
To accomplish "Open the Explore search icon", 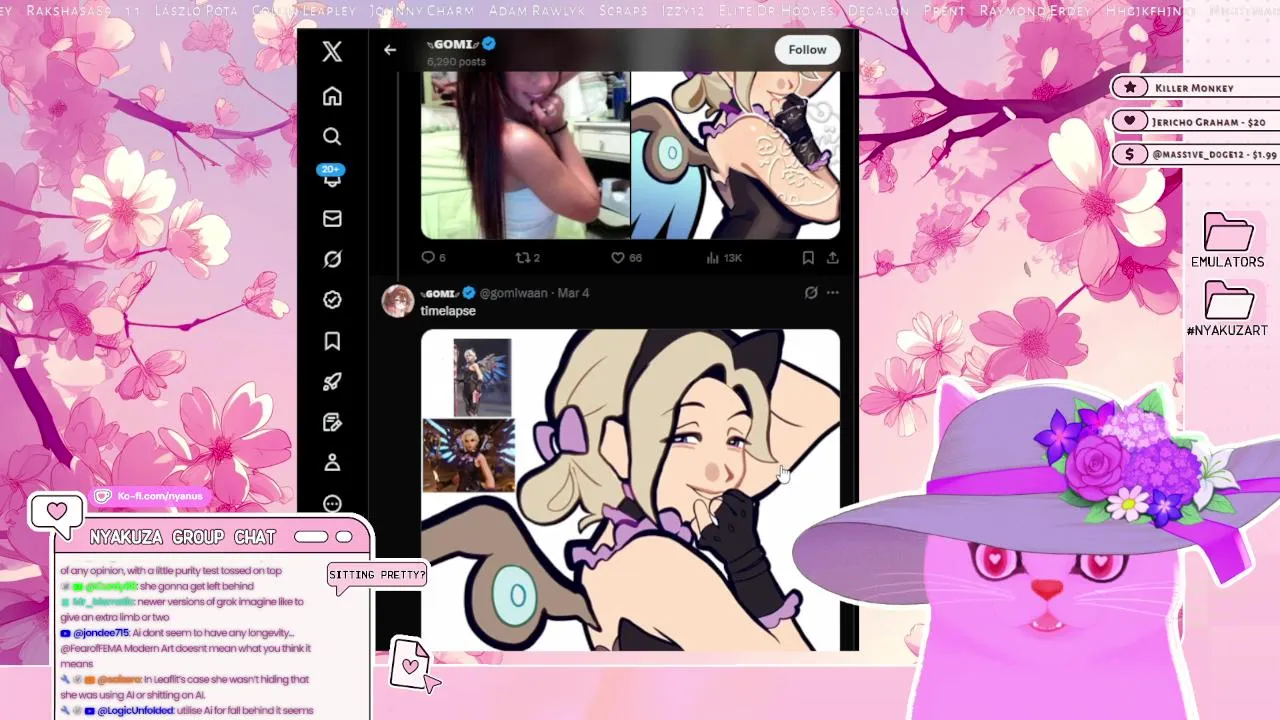I will 332,136.
